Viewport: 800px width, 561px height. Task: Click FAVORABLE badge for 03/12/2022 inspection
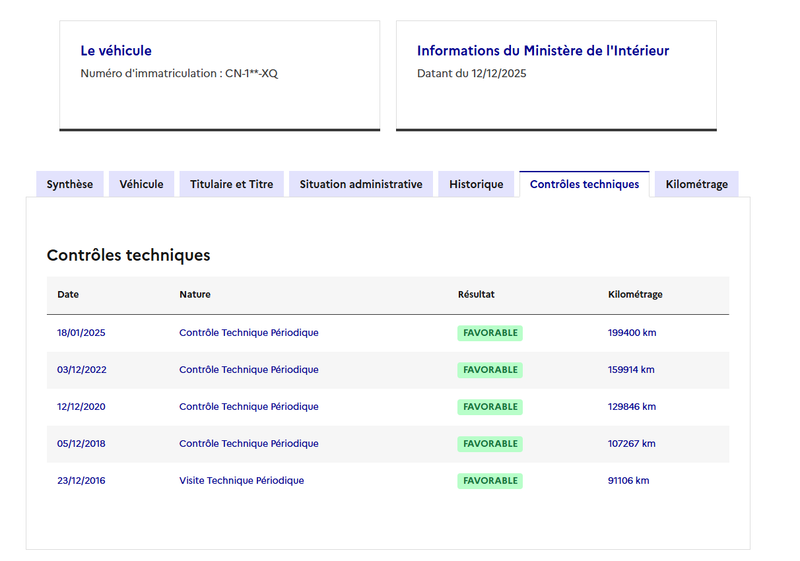pos(490,370)
